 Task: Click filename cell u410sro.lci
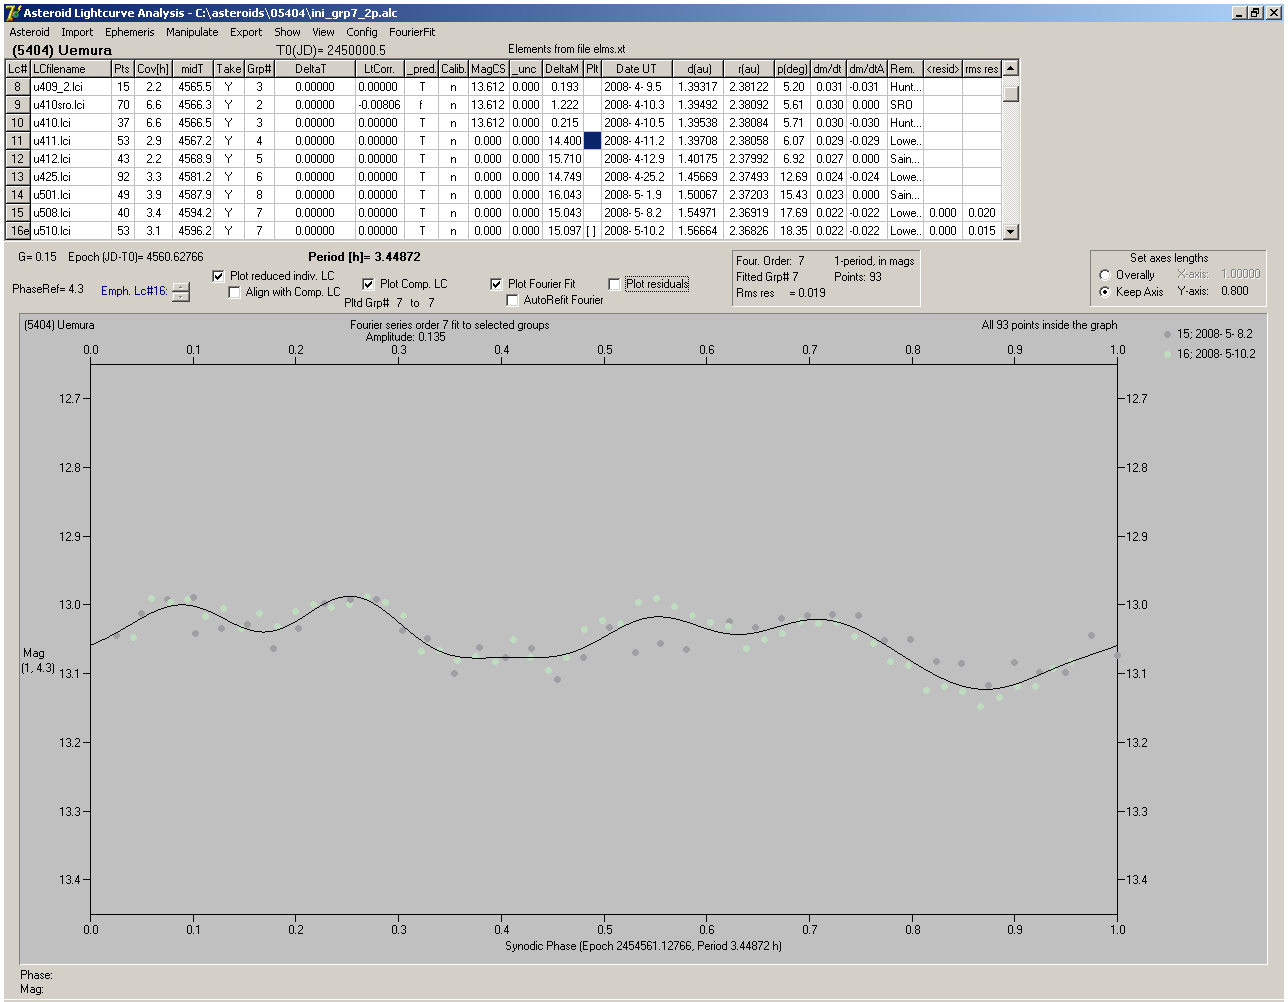click(x=70, y=105)
